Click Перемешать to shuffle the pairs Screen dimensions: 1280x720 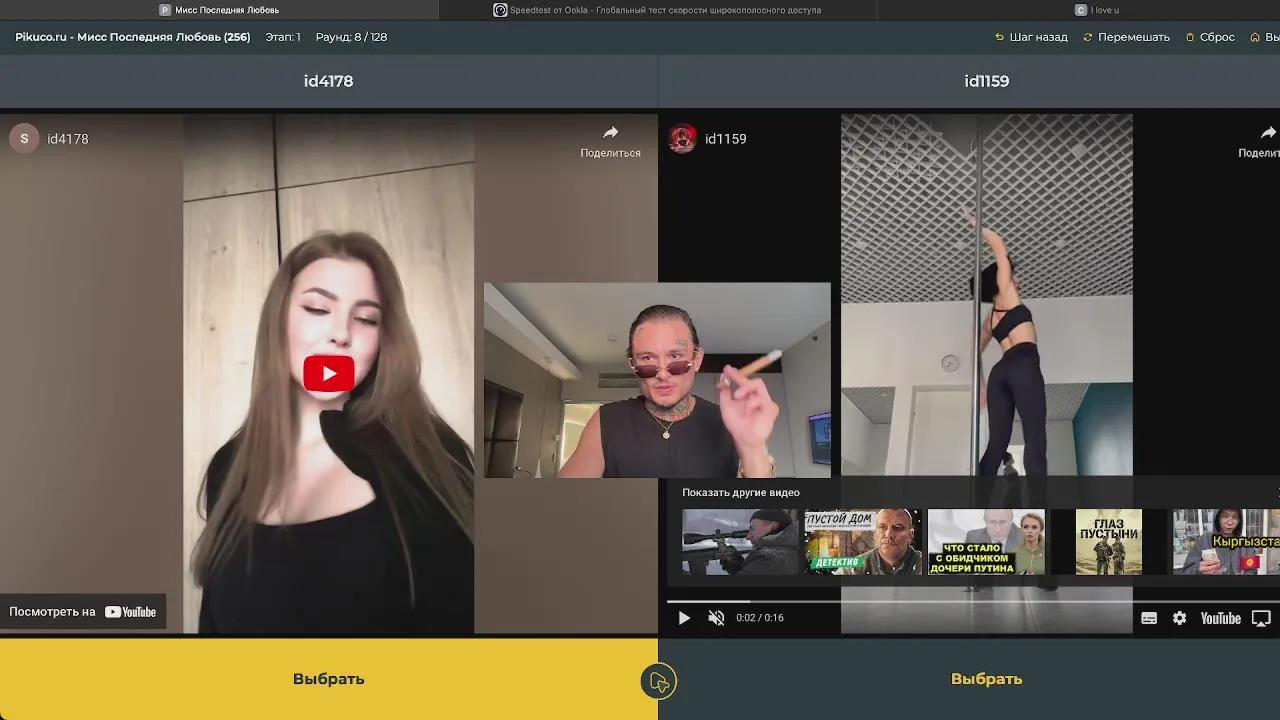click(x=1126, y=37)
